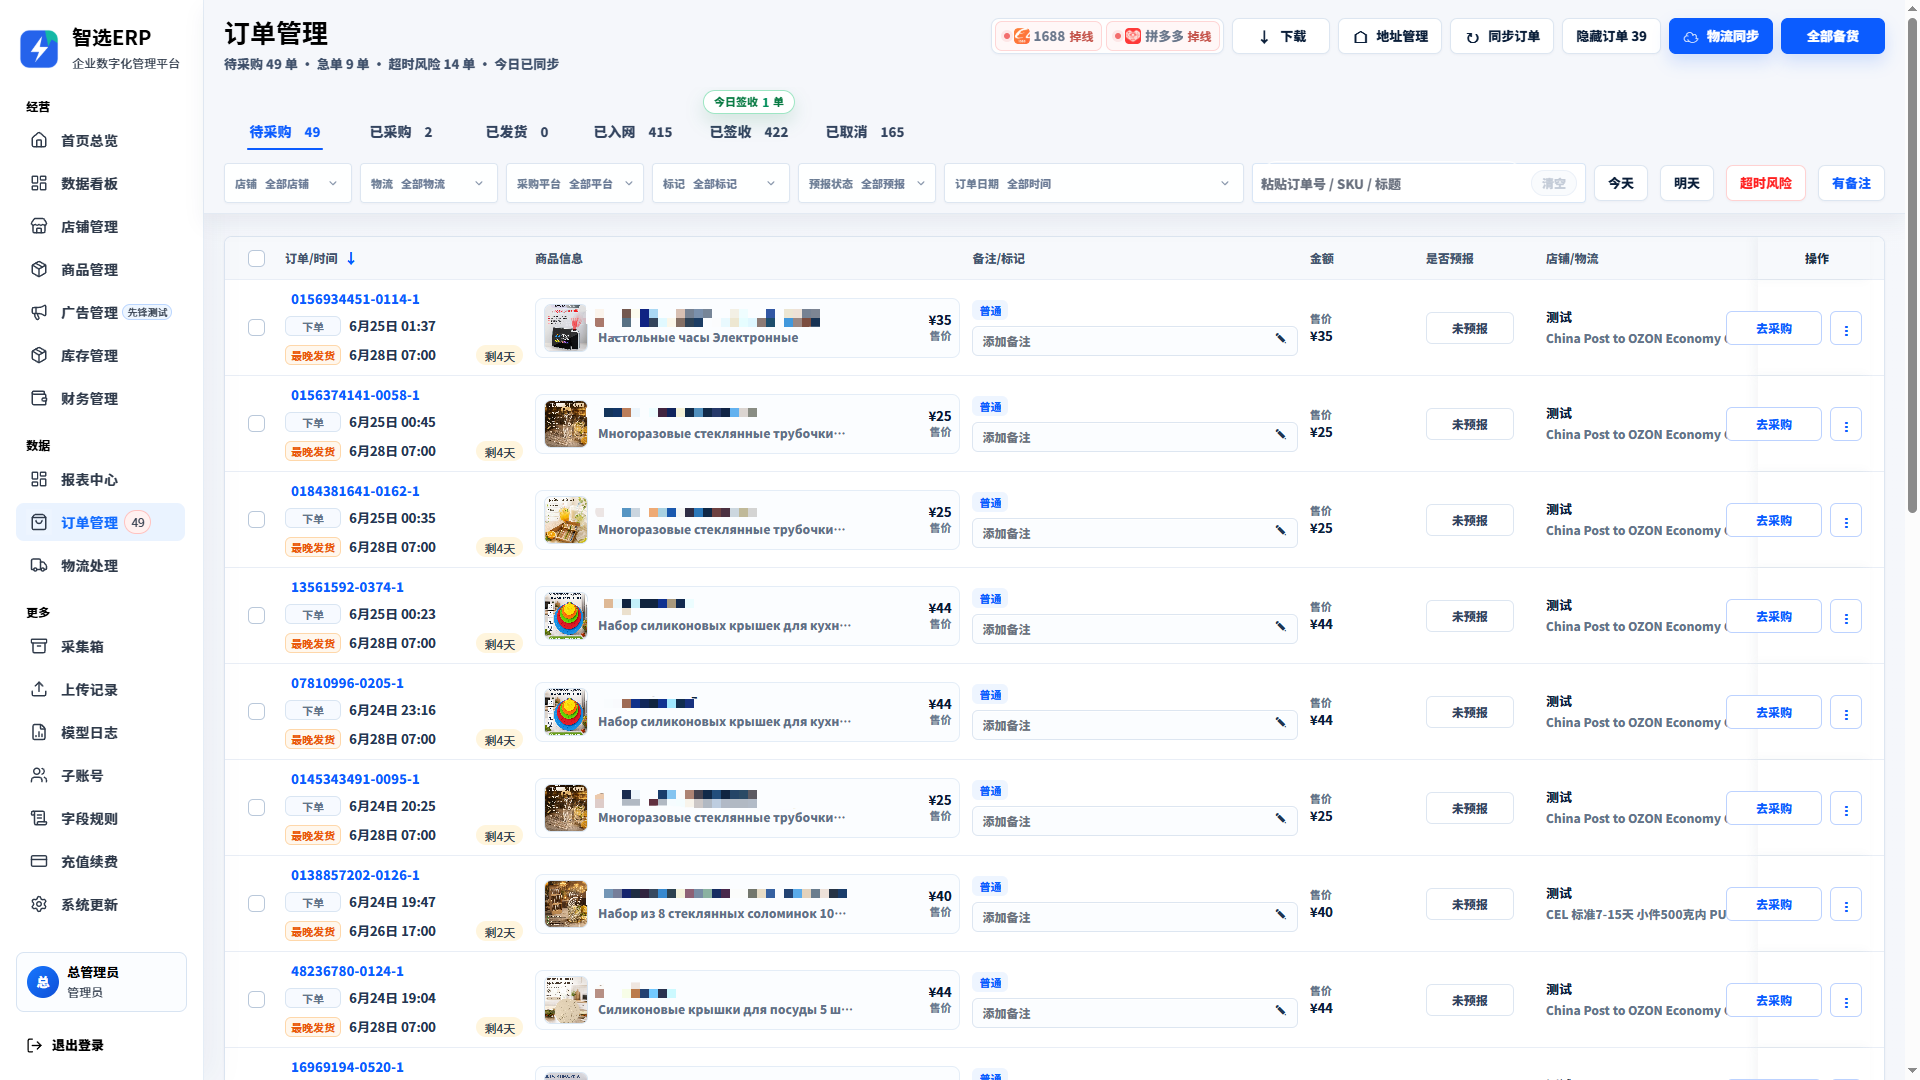Image resolution: width=1920 pixels, height=1080 pixels.
Task: Click the 总管理员 avatar icon
Action: (43, 982)
